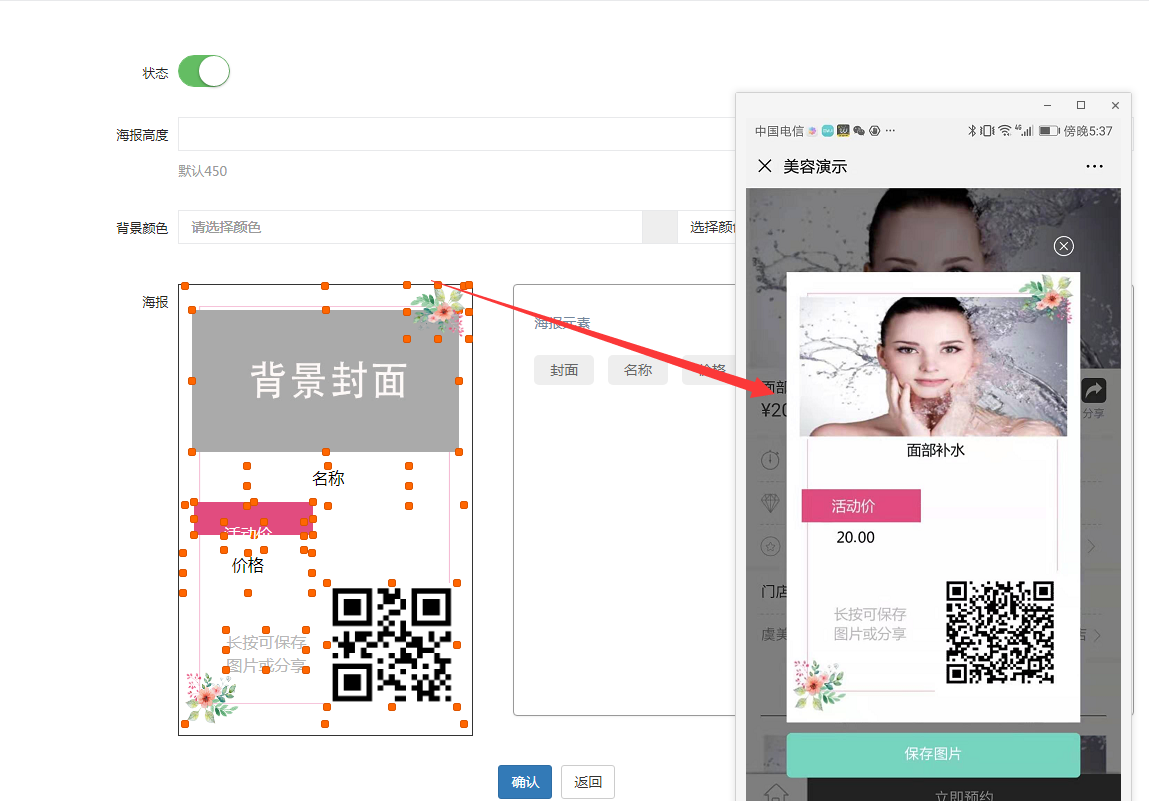Tap the pink 活动价 label in the preview
Viewport: 1161px width, 801px height.
click(x=861, y=506)
